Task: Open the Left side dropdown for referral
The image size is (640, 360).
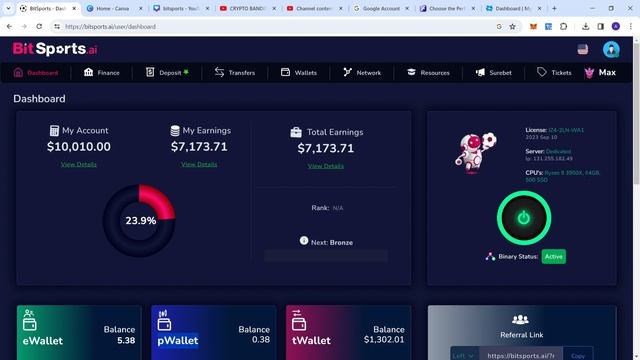Action: [464, 356]
